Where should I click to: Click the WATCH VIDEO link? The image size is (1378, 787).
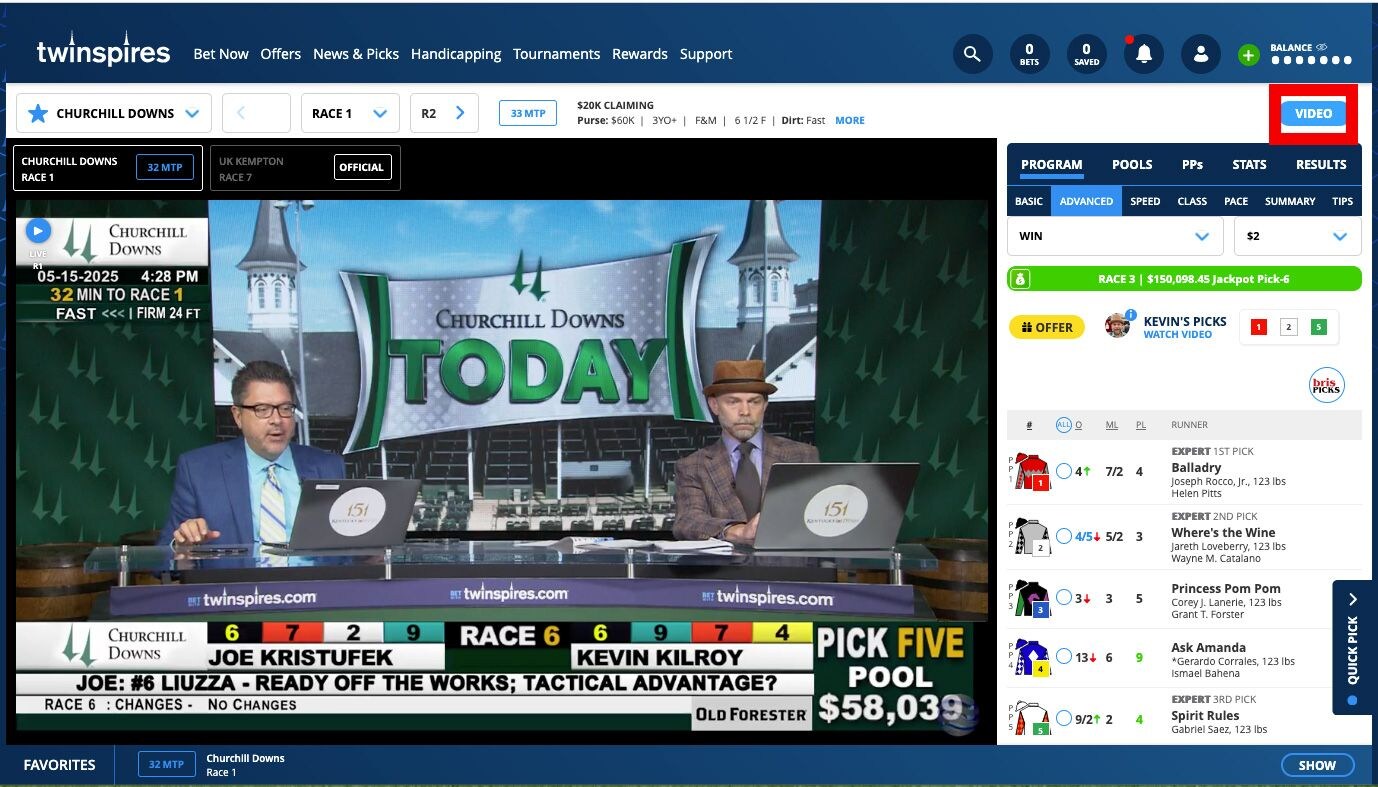click(x=1177, y=335)
